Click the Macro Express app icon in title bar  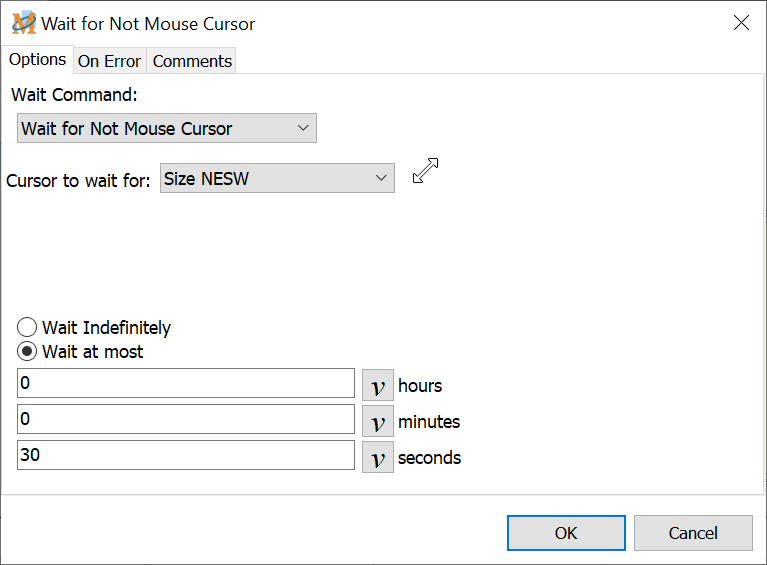point(23,23)
